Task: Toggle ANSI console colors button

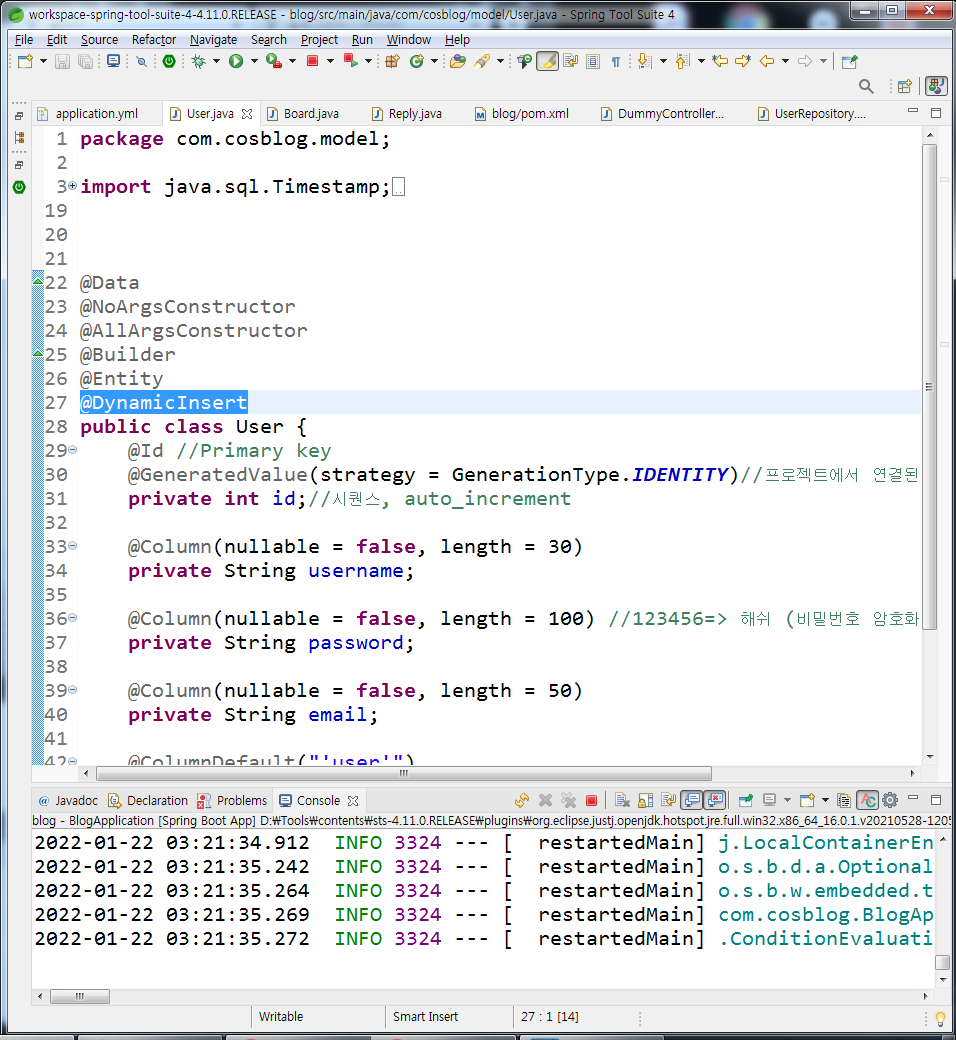Action: click(867, 801)
